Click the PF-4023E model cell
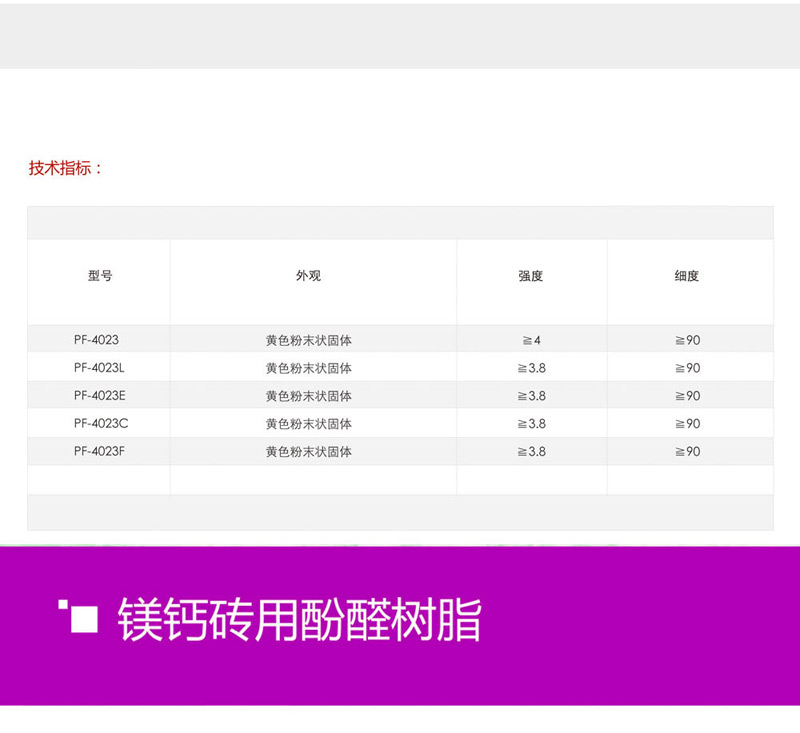800x733 pixels. tap(99, 396)
